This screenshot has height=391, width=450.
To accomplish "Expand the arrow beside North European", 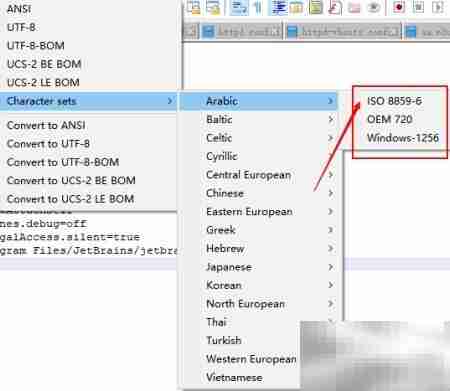I will coord(330,304).
